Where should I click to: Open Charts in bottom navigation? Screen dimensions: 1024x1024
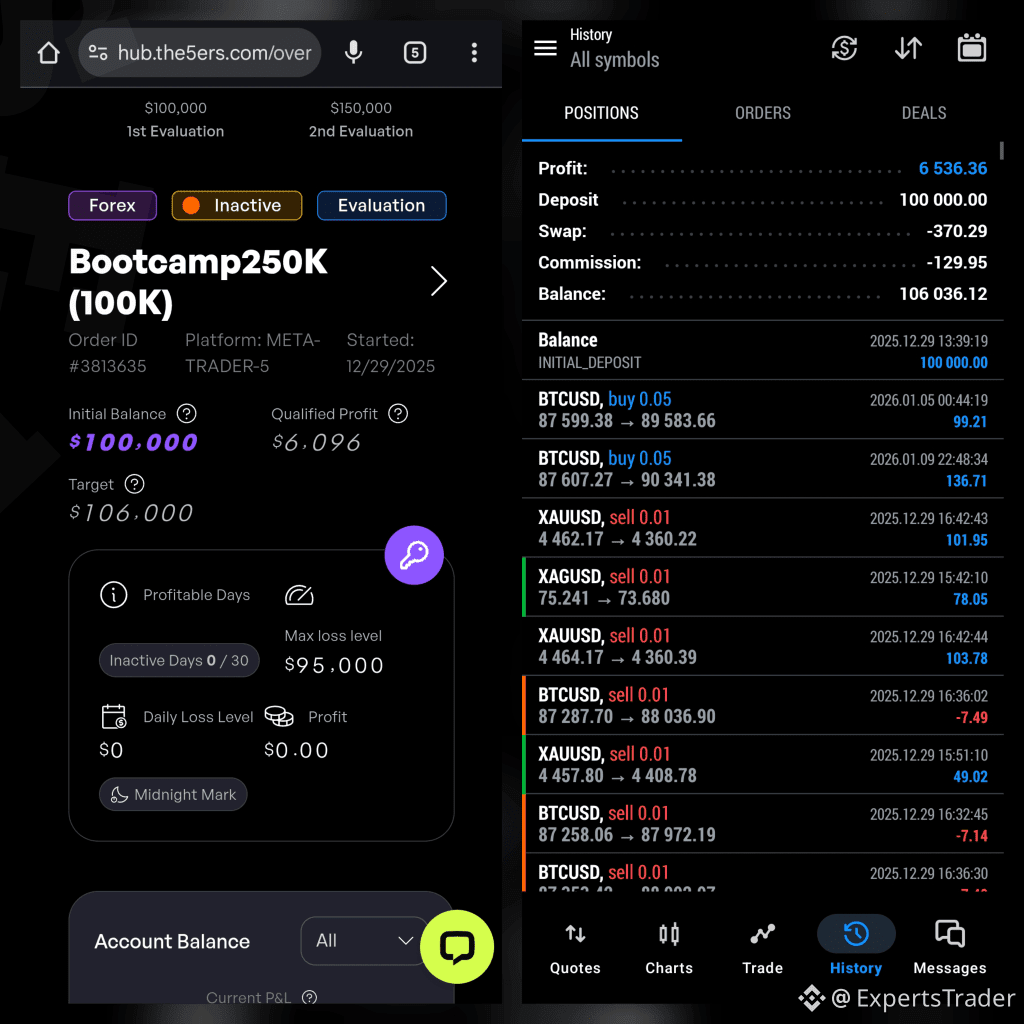coord(669,948)
